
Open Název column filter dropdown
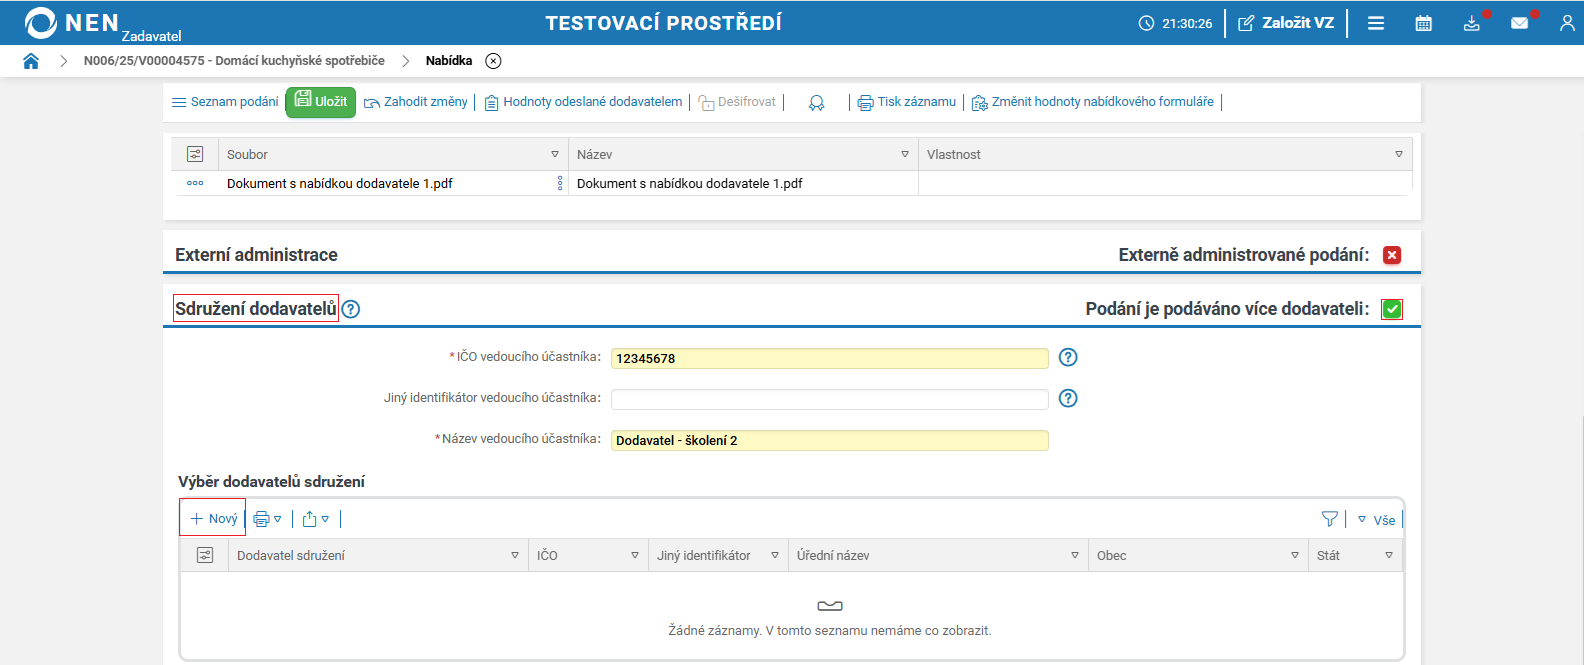coord(905,154)
